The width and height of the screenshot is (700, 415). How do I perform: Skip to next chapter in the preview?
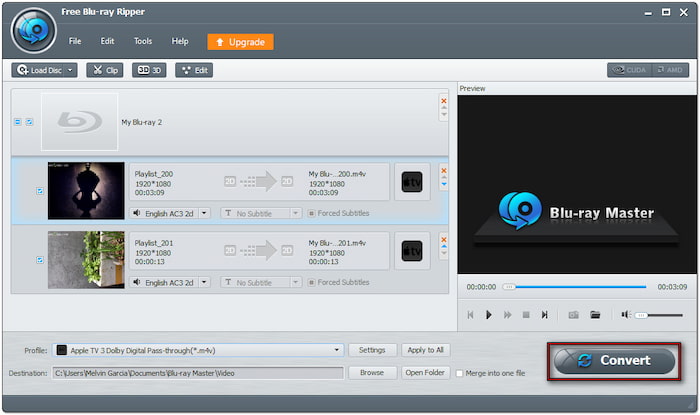click(x=545, y=314)
